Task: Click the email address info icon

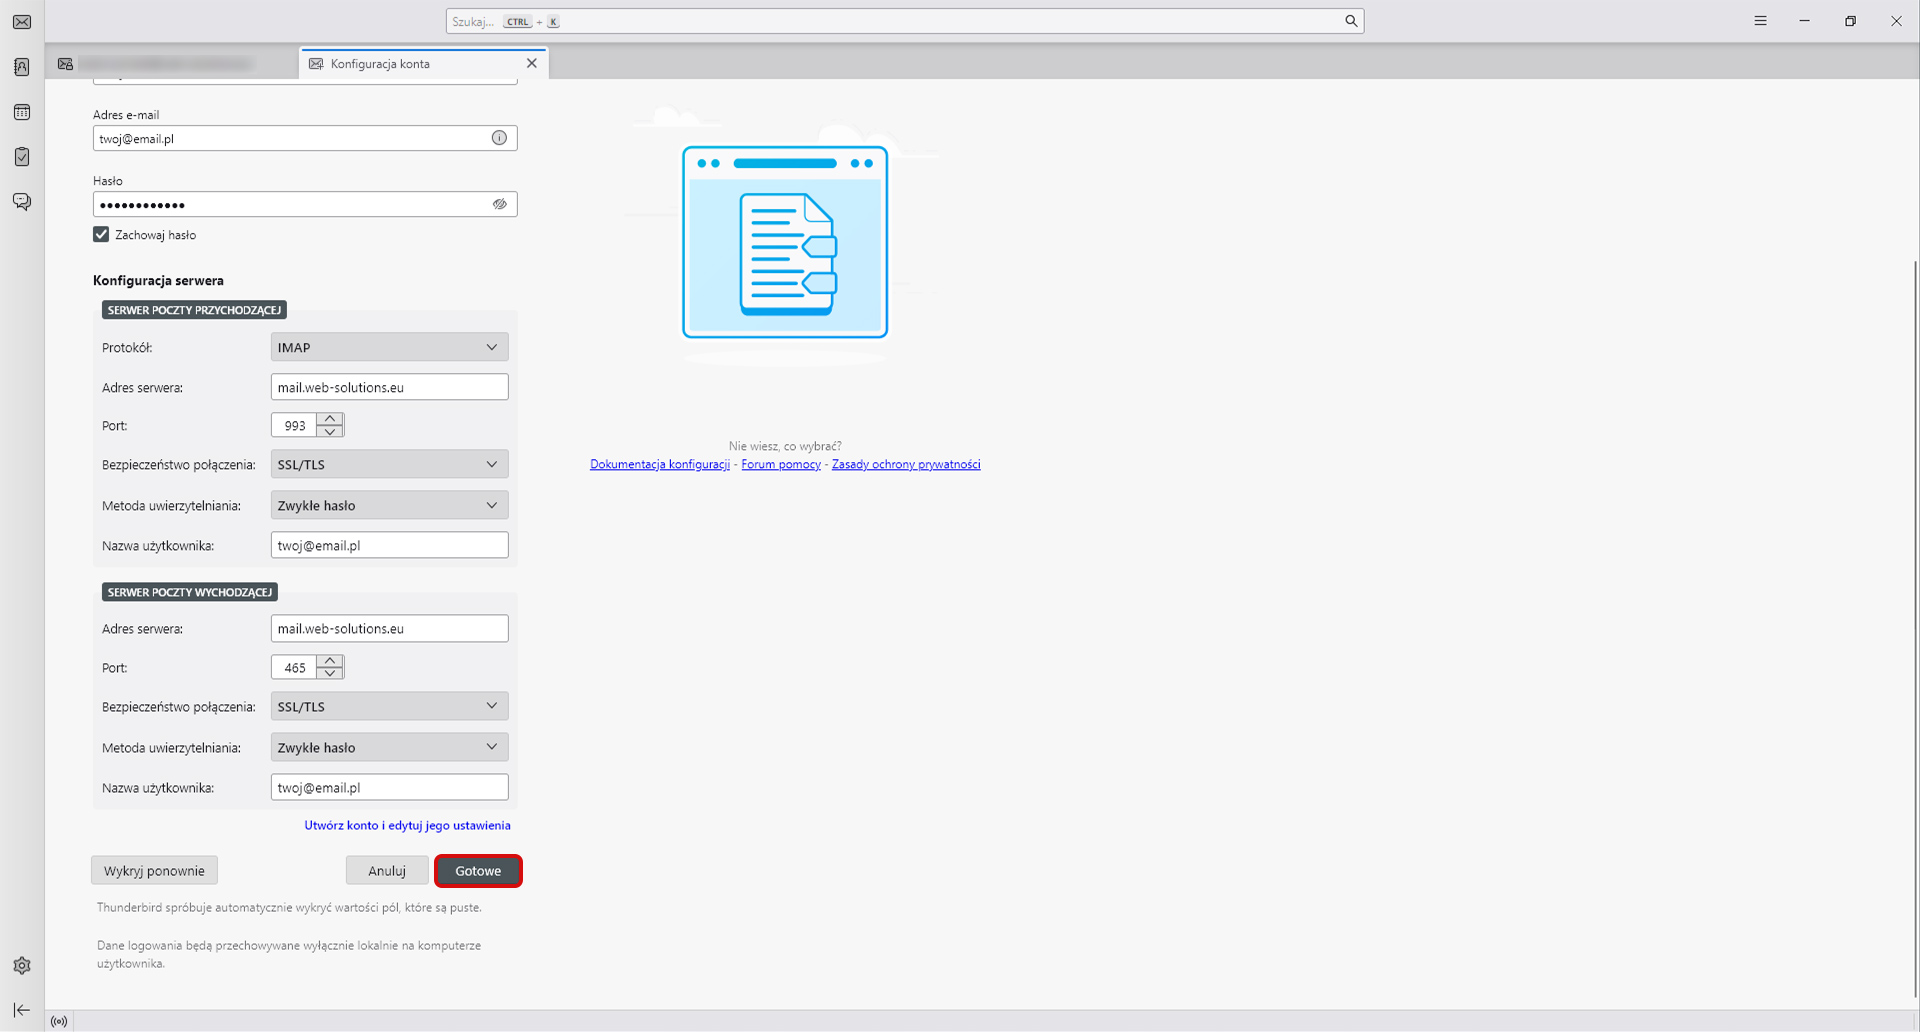Action: [x=499, y=138]
